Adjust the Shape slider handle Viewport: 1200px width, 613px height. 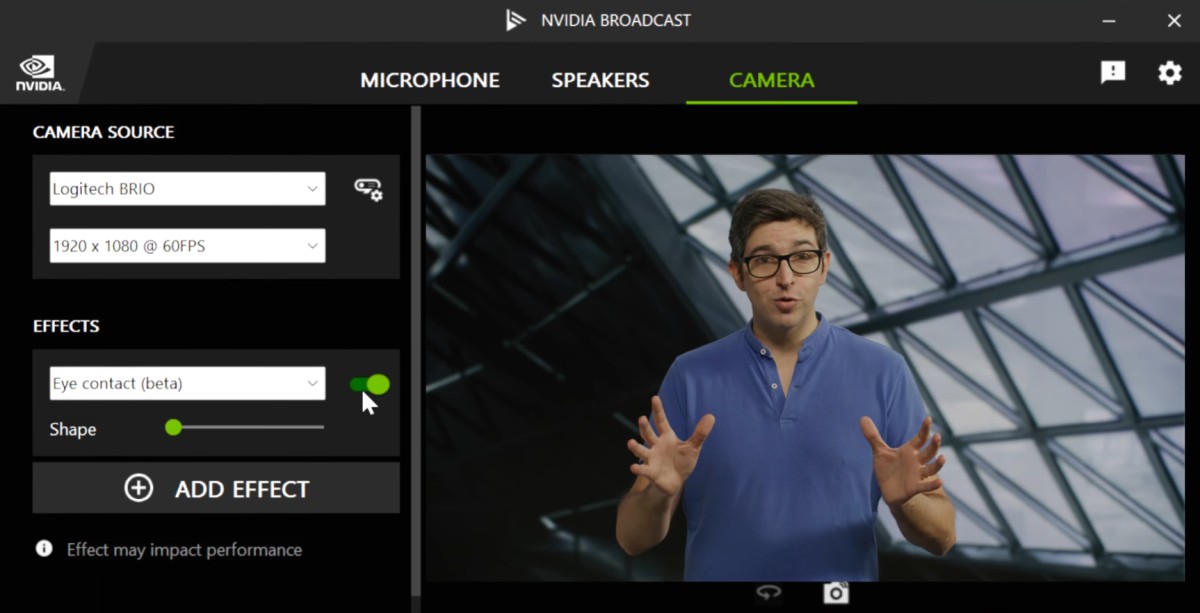pyautogui.click(x=173, y=428)
